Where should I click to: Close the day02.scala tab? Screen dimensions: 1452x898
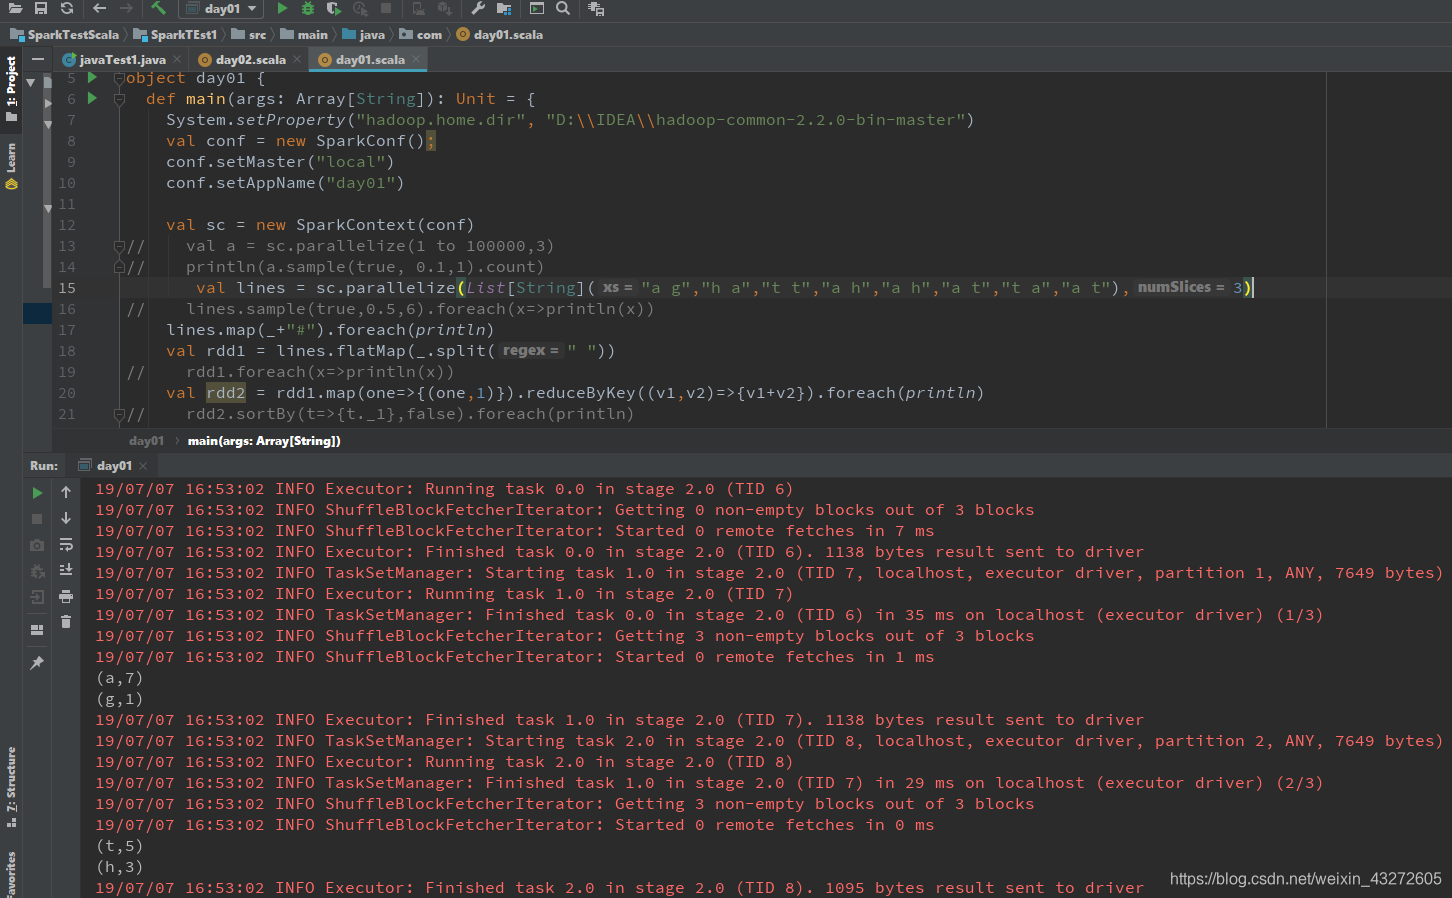click(x=297, y=60)
